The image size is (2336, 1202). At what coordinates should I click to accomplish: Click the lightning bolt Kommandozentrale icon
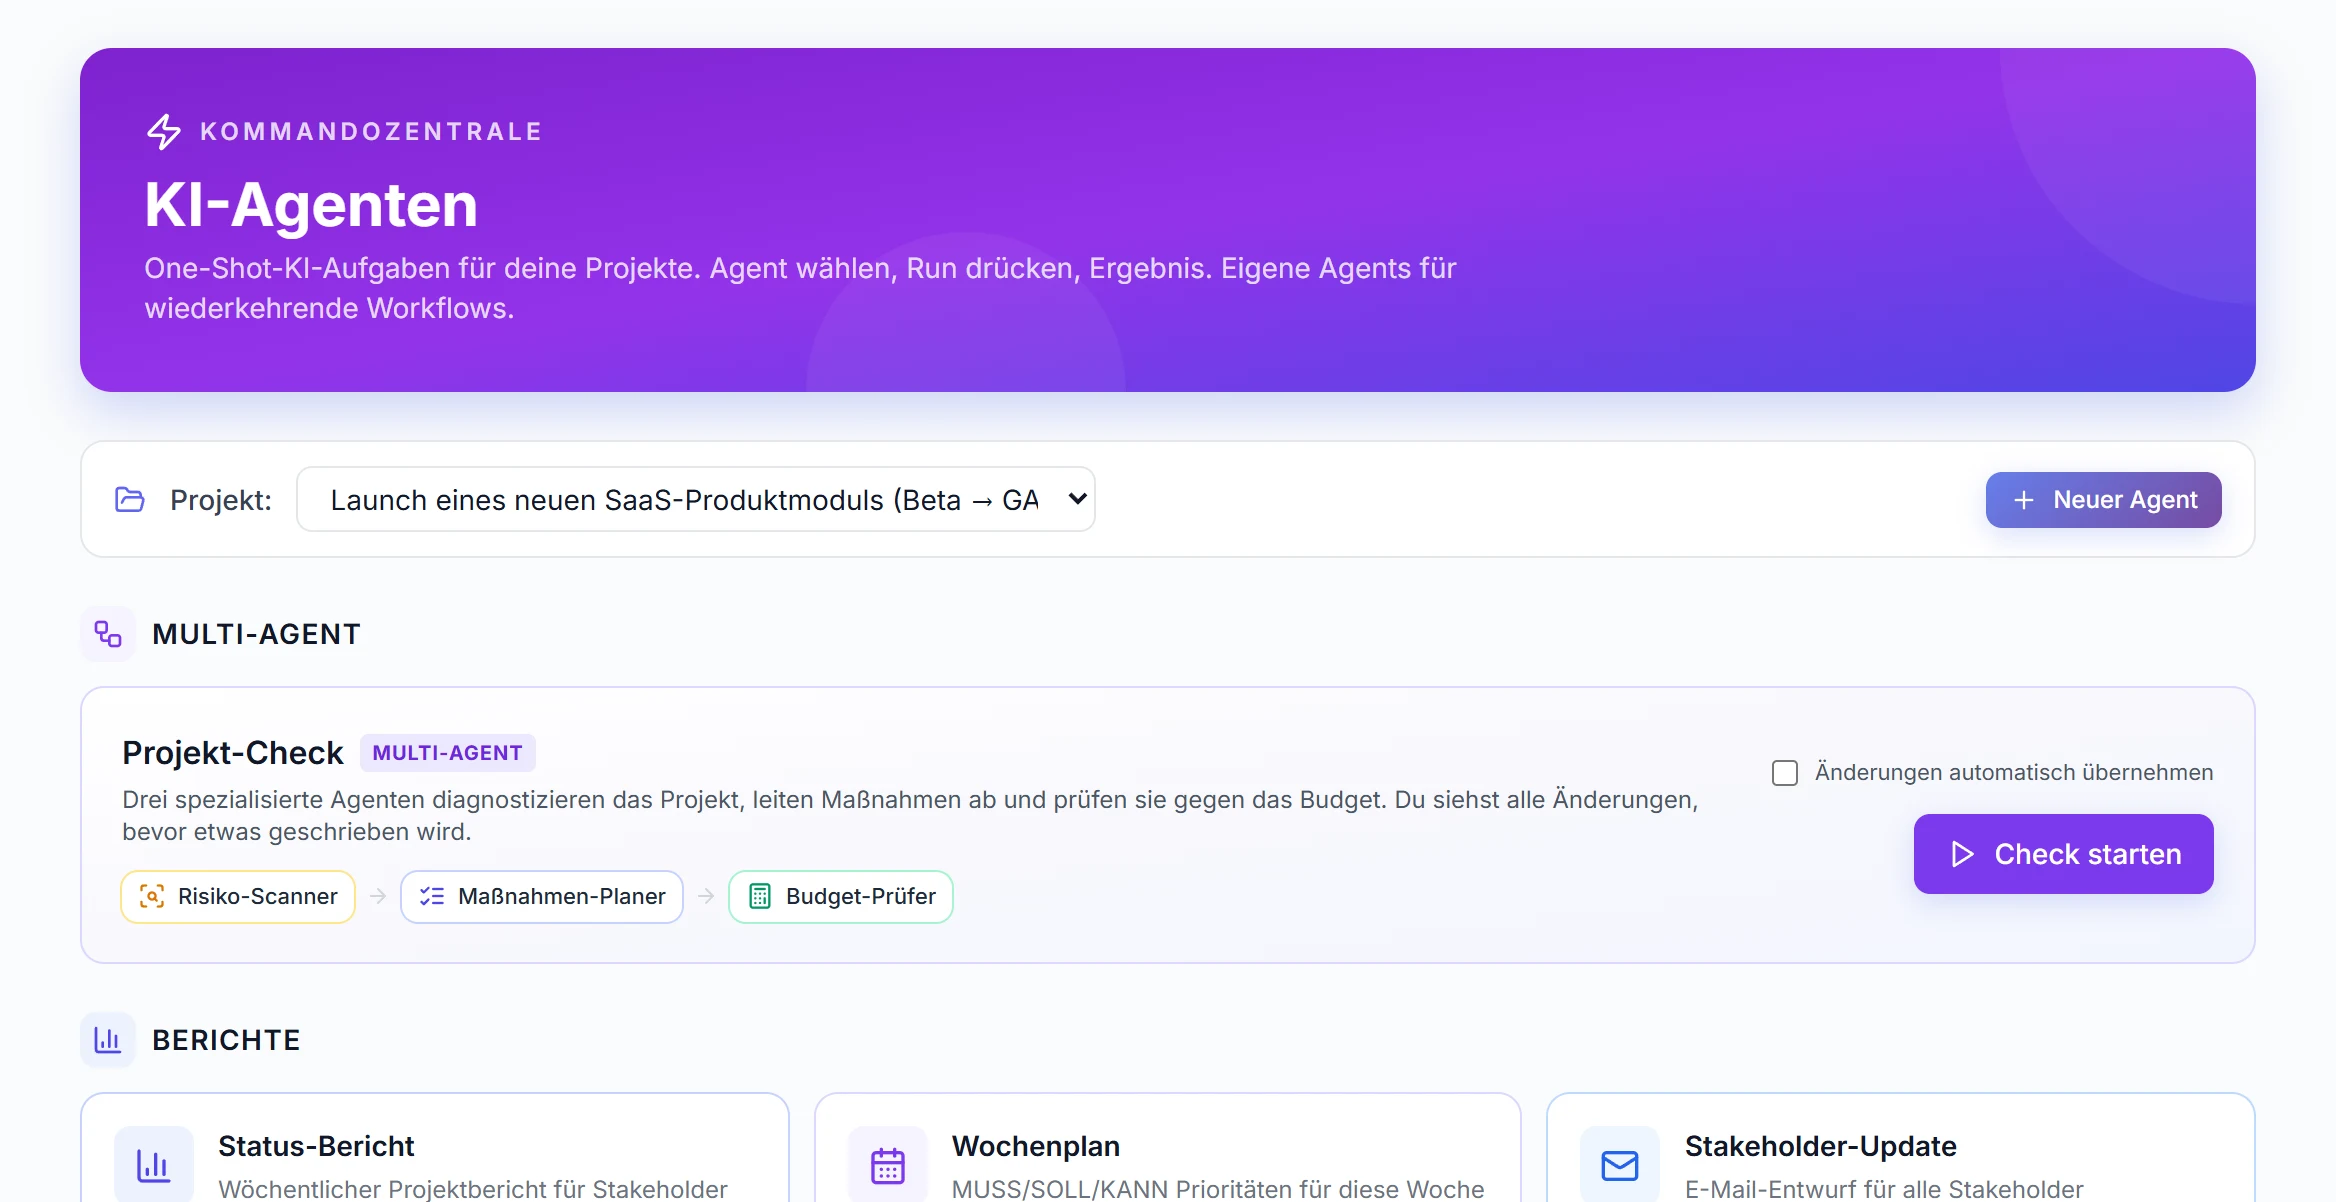coord(164,132)
